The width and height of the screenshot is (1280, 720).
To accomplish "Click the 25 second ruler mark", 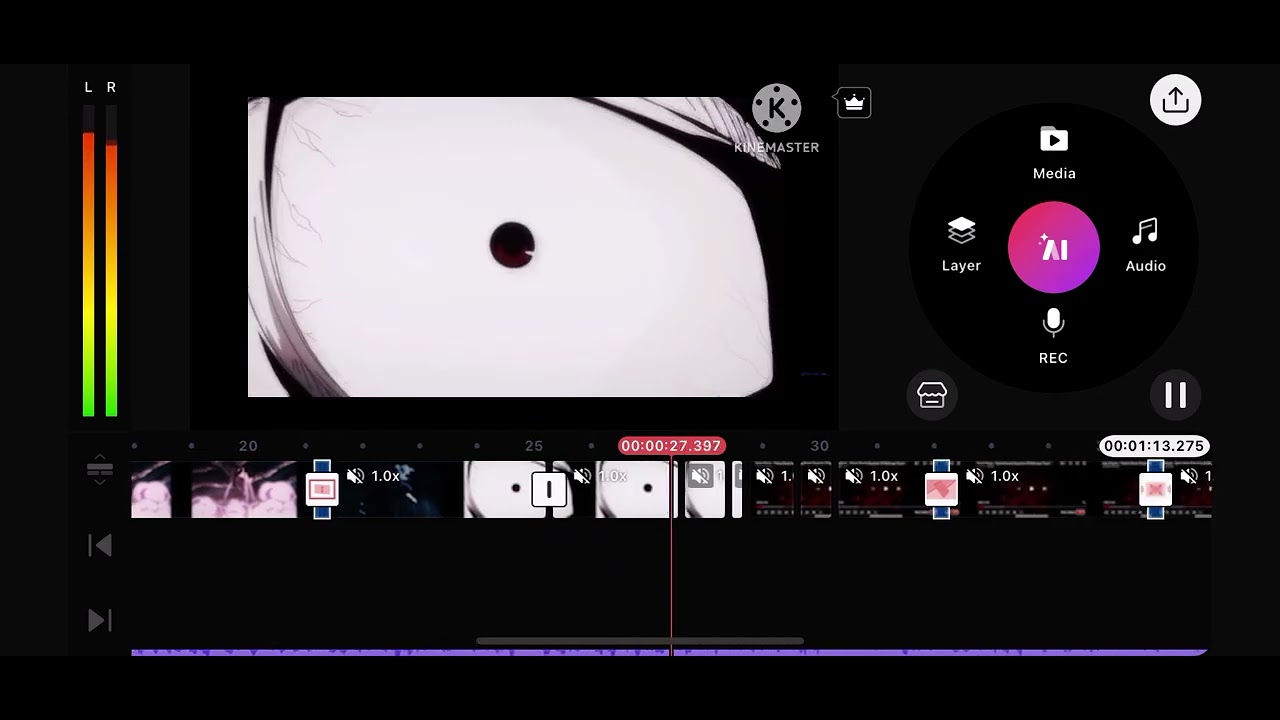I will [x=534, y=446].
